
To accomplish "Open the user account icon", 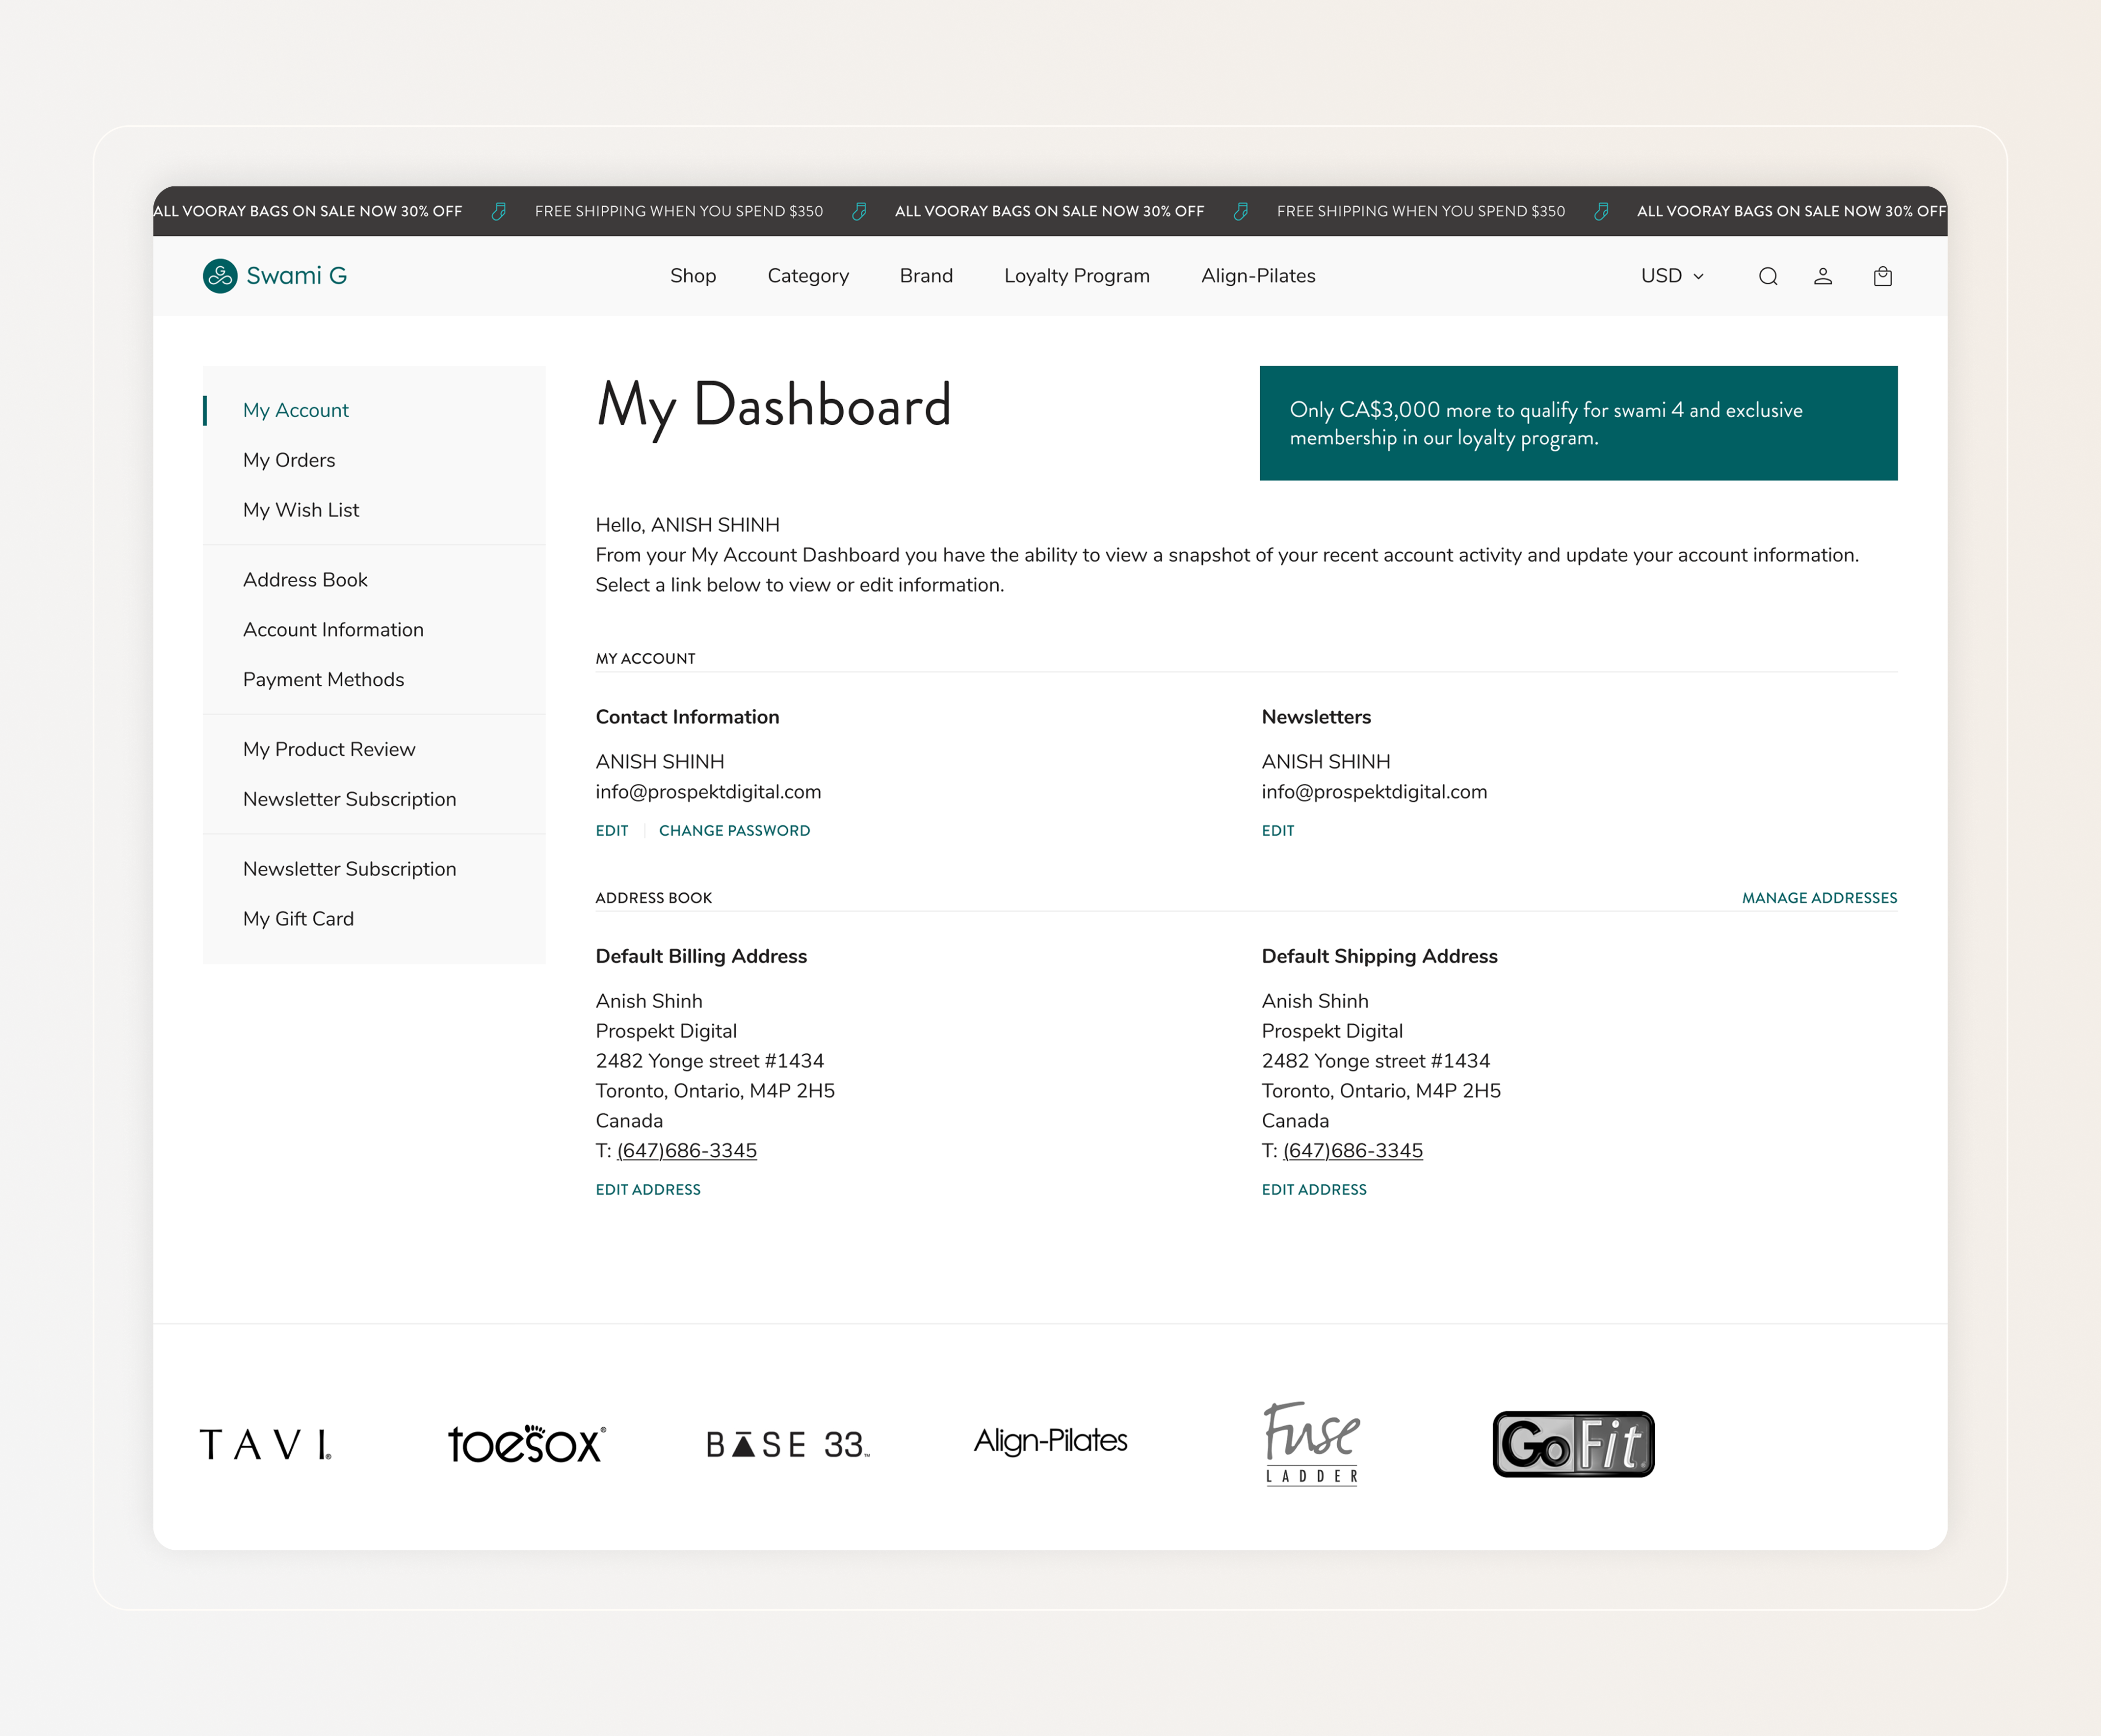I will pyautogui.click(x=1823, y=276).
